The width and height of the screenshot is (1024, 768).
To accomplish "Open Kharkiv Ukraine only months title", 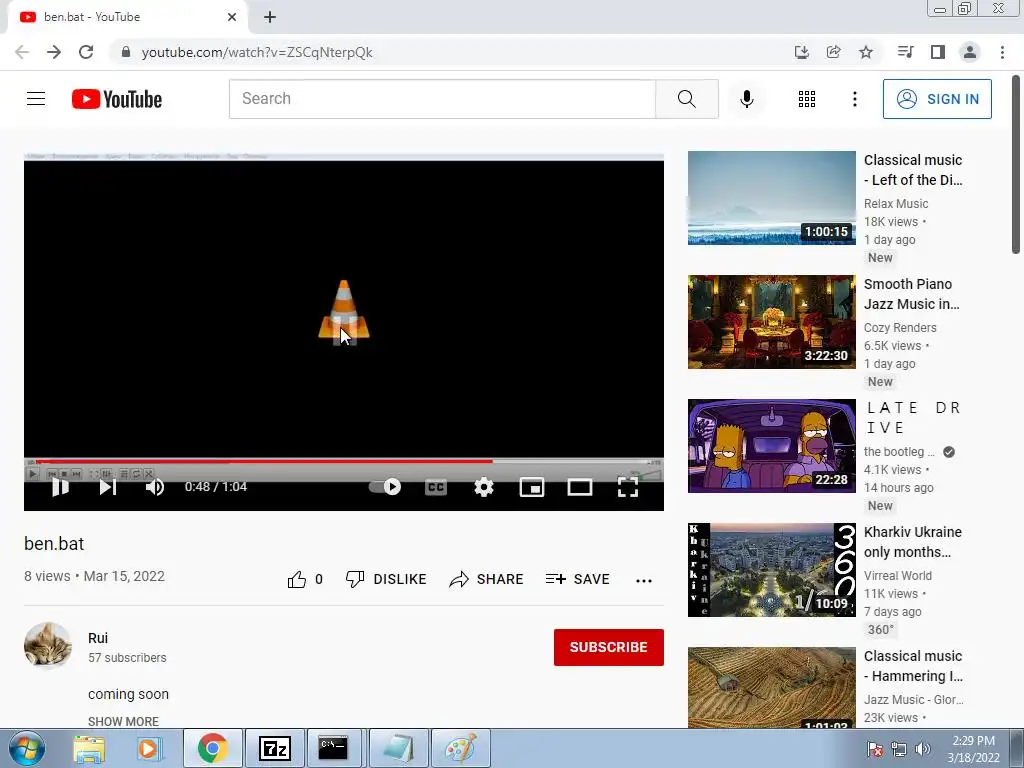I will tap(912, 542).
